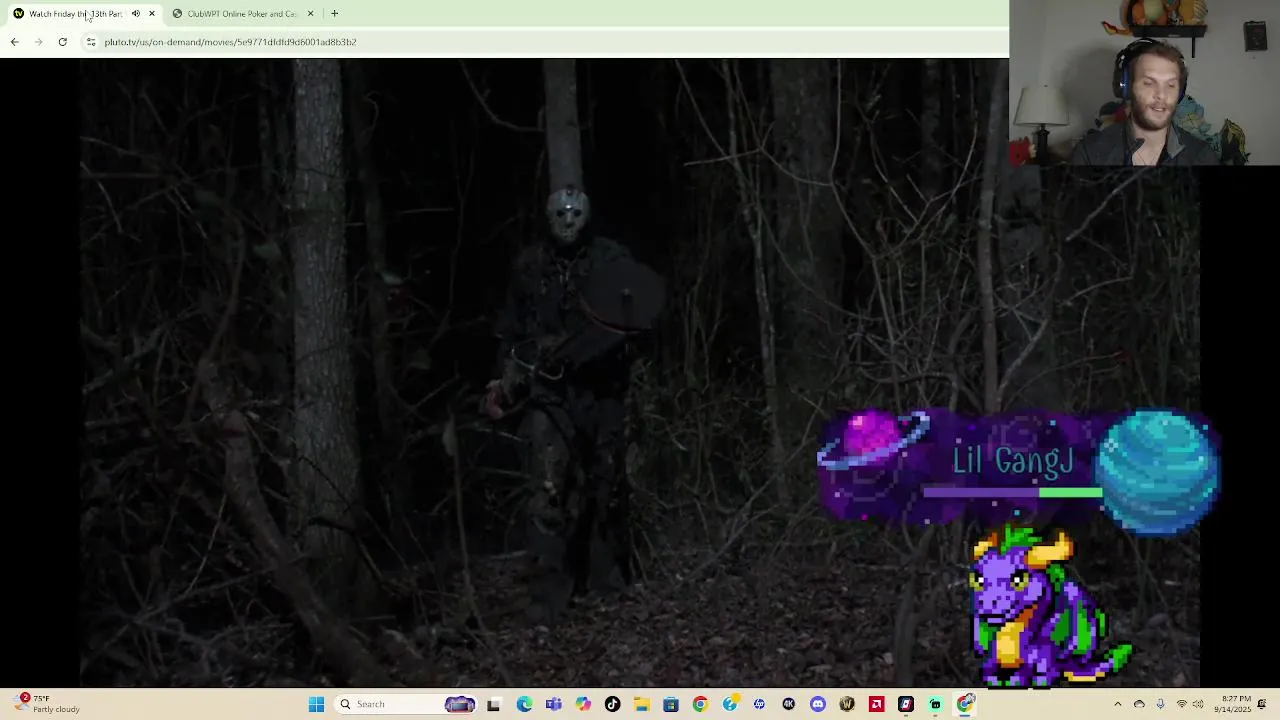Close the ClubWPT Online Poker tab
The image size is (1280, 720).
click(310, 14)
